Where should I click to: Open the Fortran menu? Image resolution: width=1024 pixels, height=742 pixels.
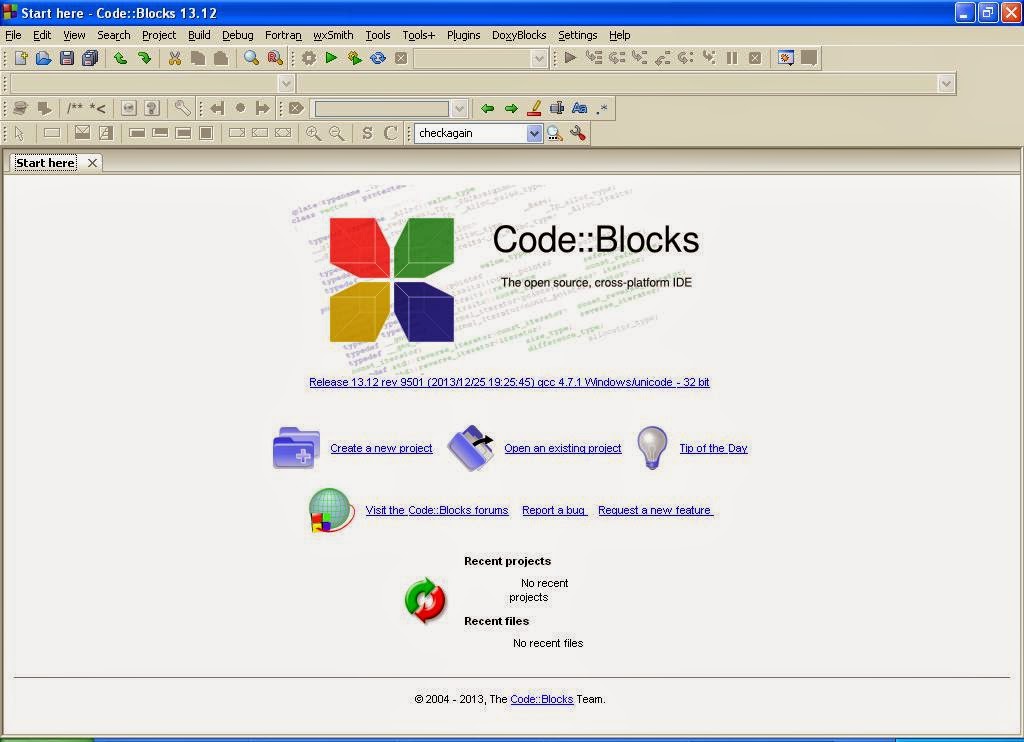click(x=283, y=35)
